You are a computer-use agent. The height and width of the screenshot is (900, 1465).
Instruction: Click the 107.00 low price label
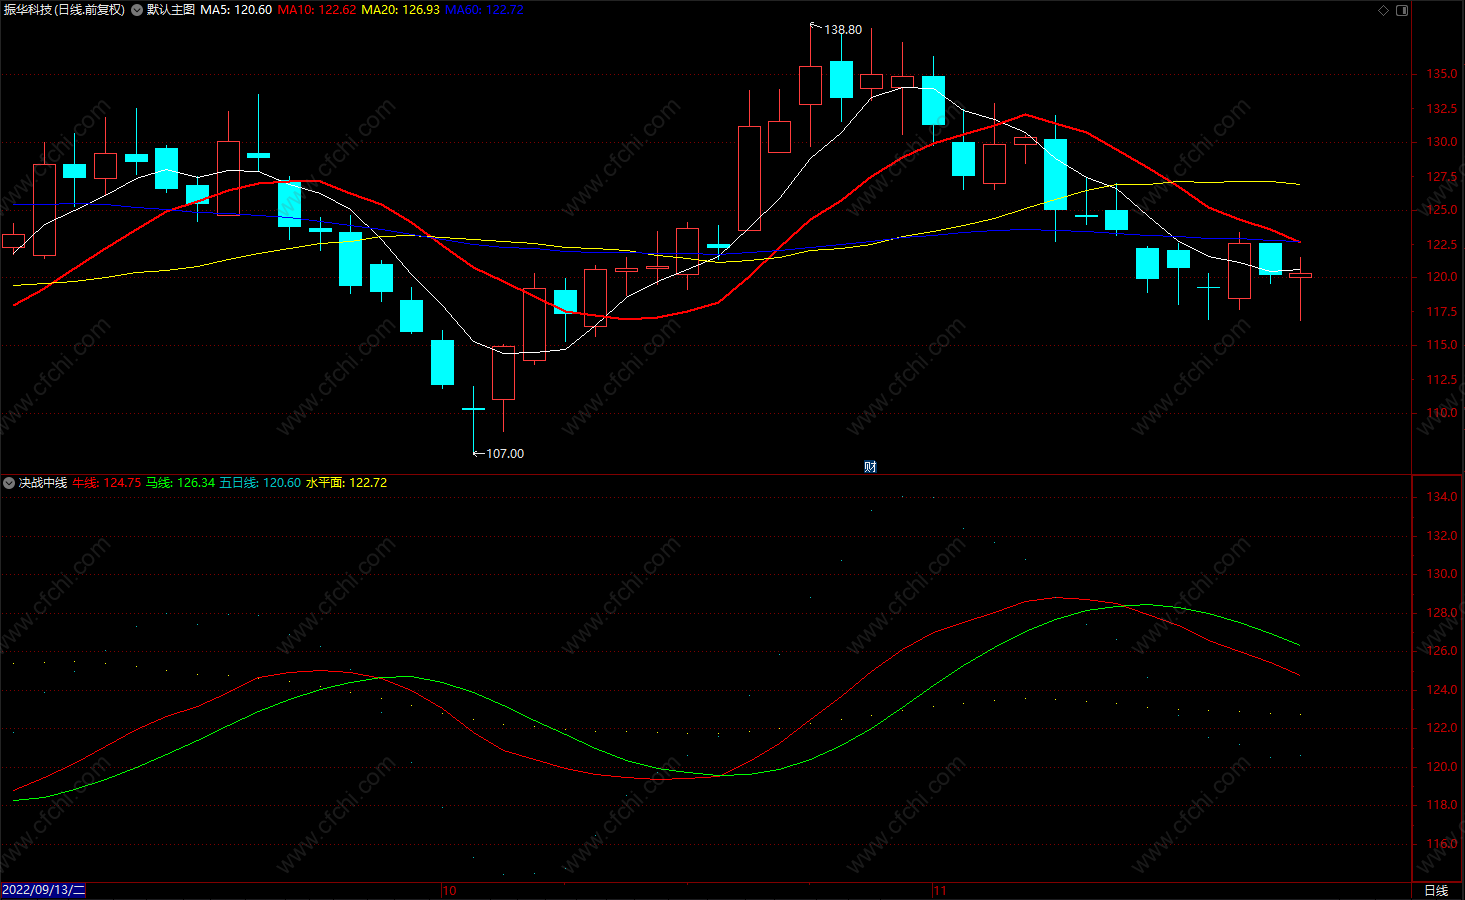[505, 454]
